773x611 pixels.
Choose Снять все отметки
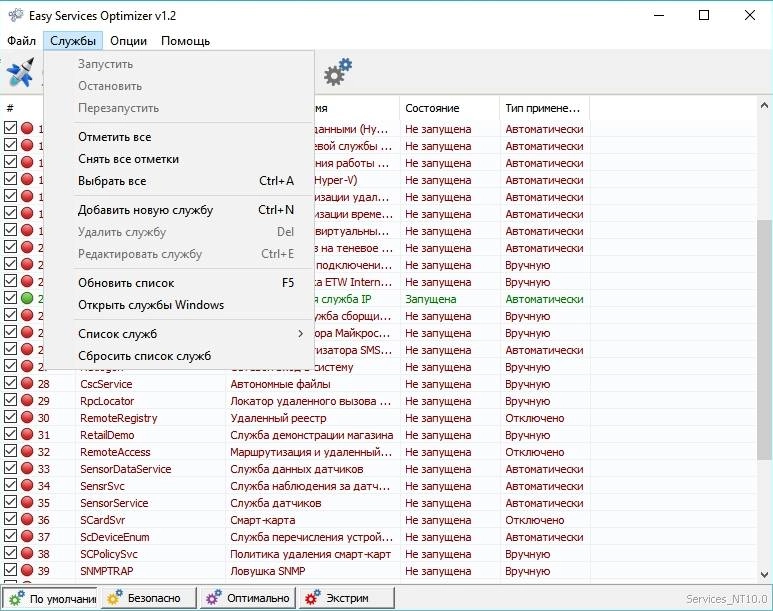click(179, 159)
